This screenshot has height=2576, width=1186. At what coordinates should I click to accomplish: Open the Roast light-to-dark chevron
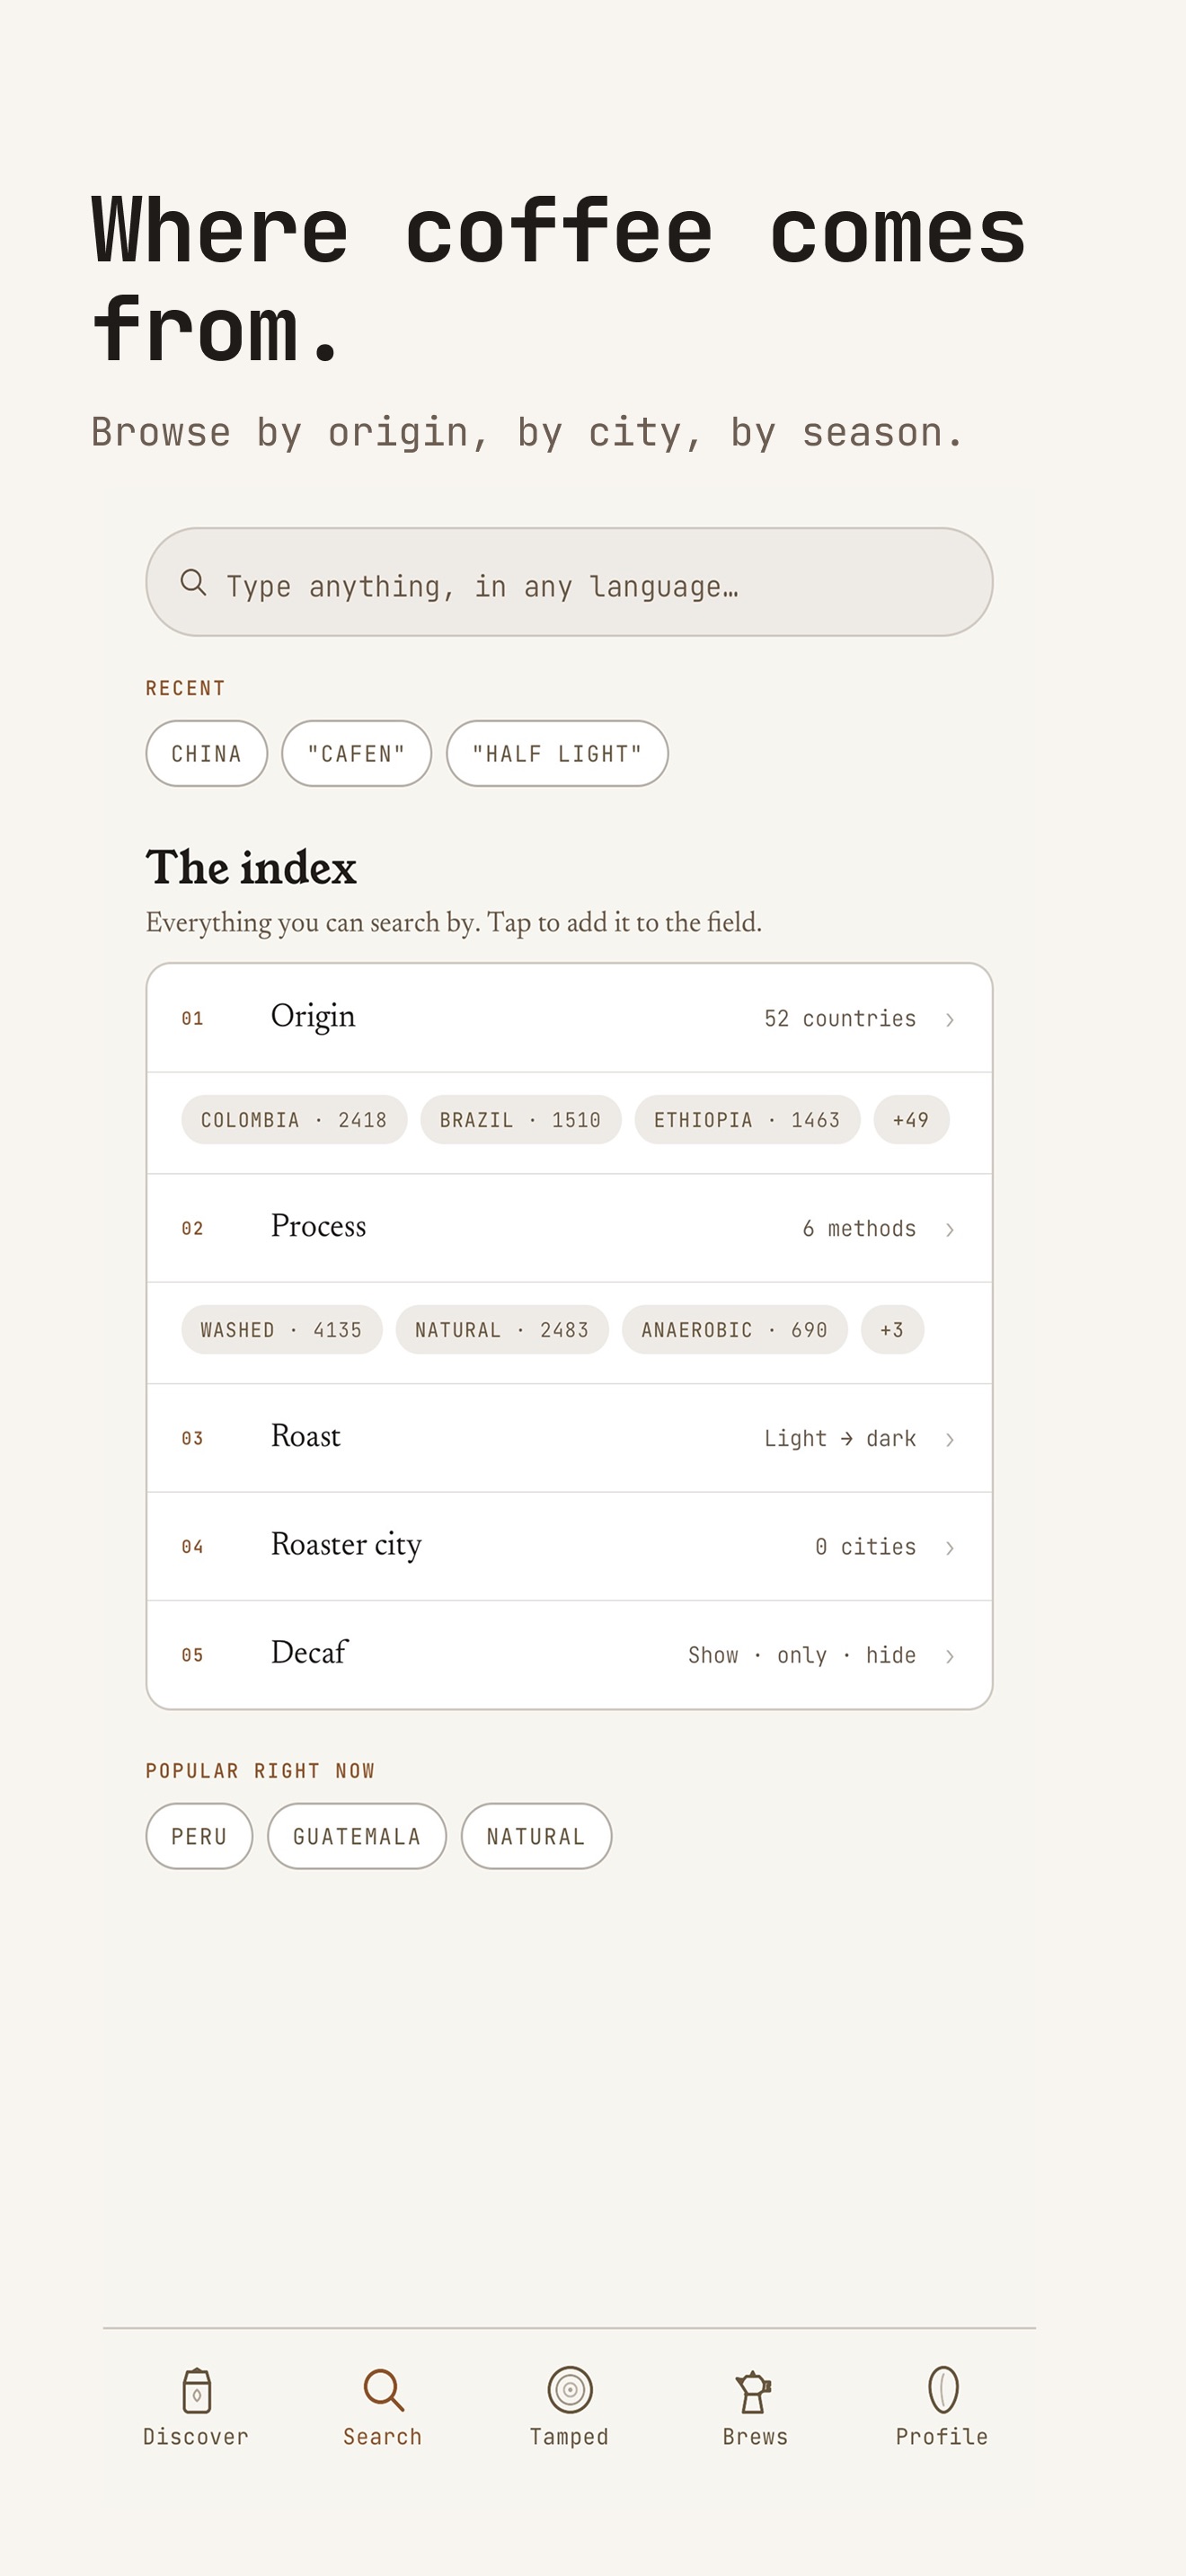[x=950, y=1439]
